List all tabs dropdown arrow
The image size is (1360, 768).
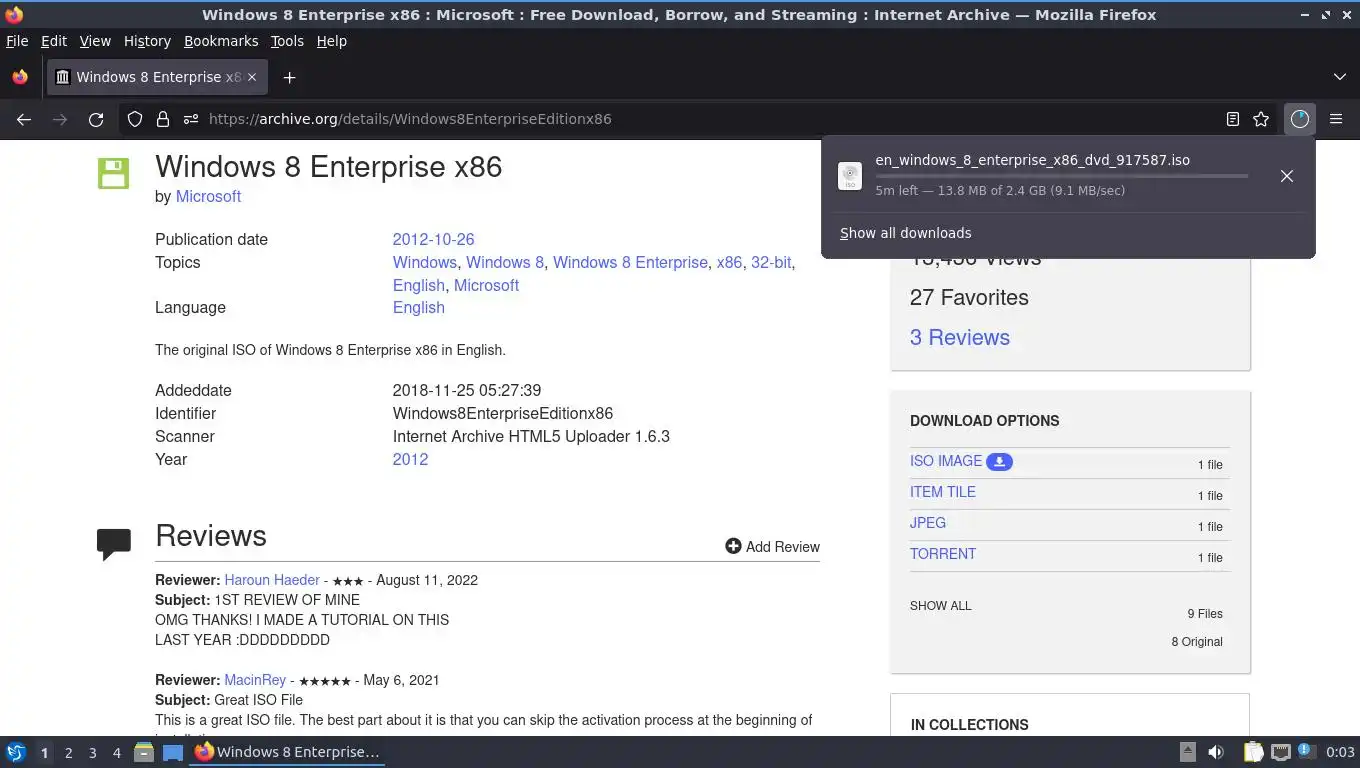tap(1340, 77)
